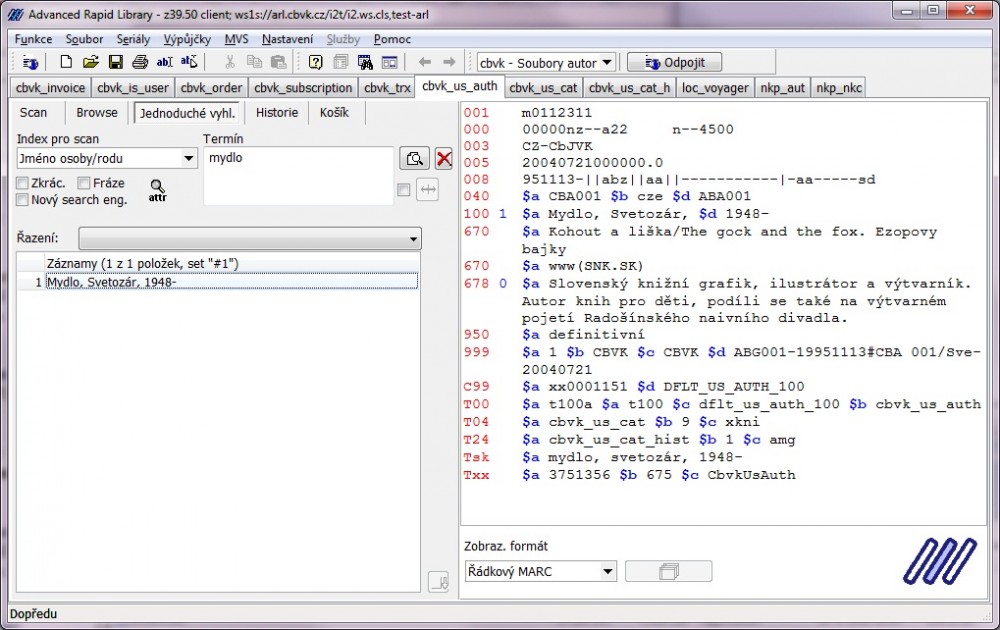The image size is (1000, 630).
Task: Click into the Termín search field
Action: (x=297, y=175)
